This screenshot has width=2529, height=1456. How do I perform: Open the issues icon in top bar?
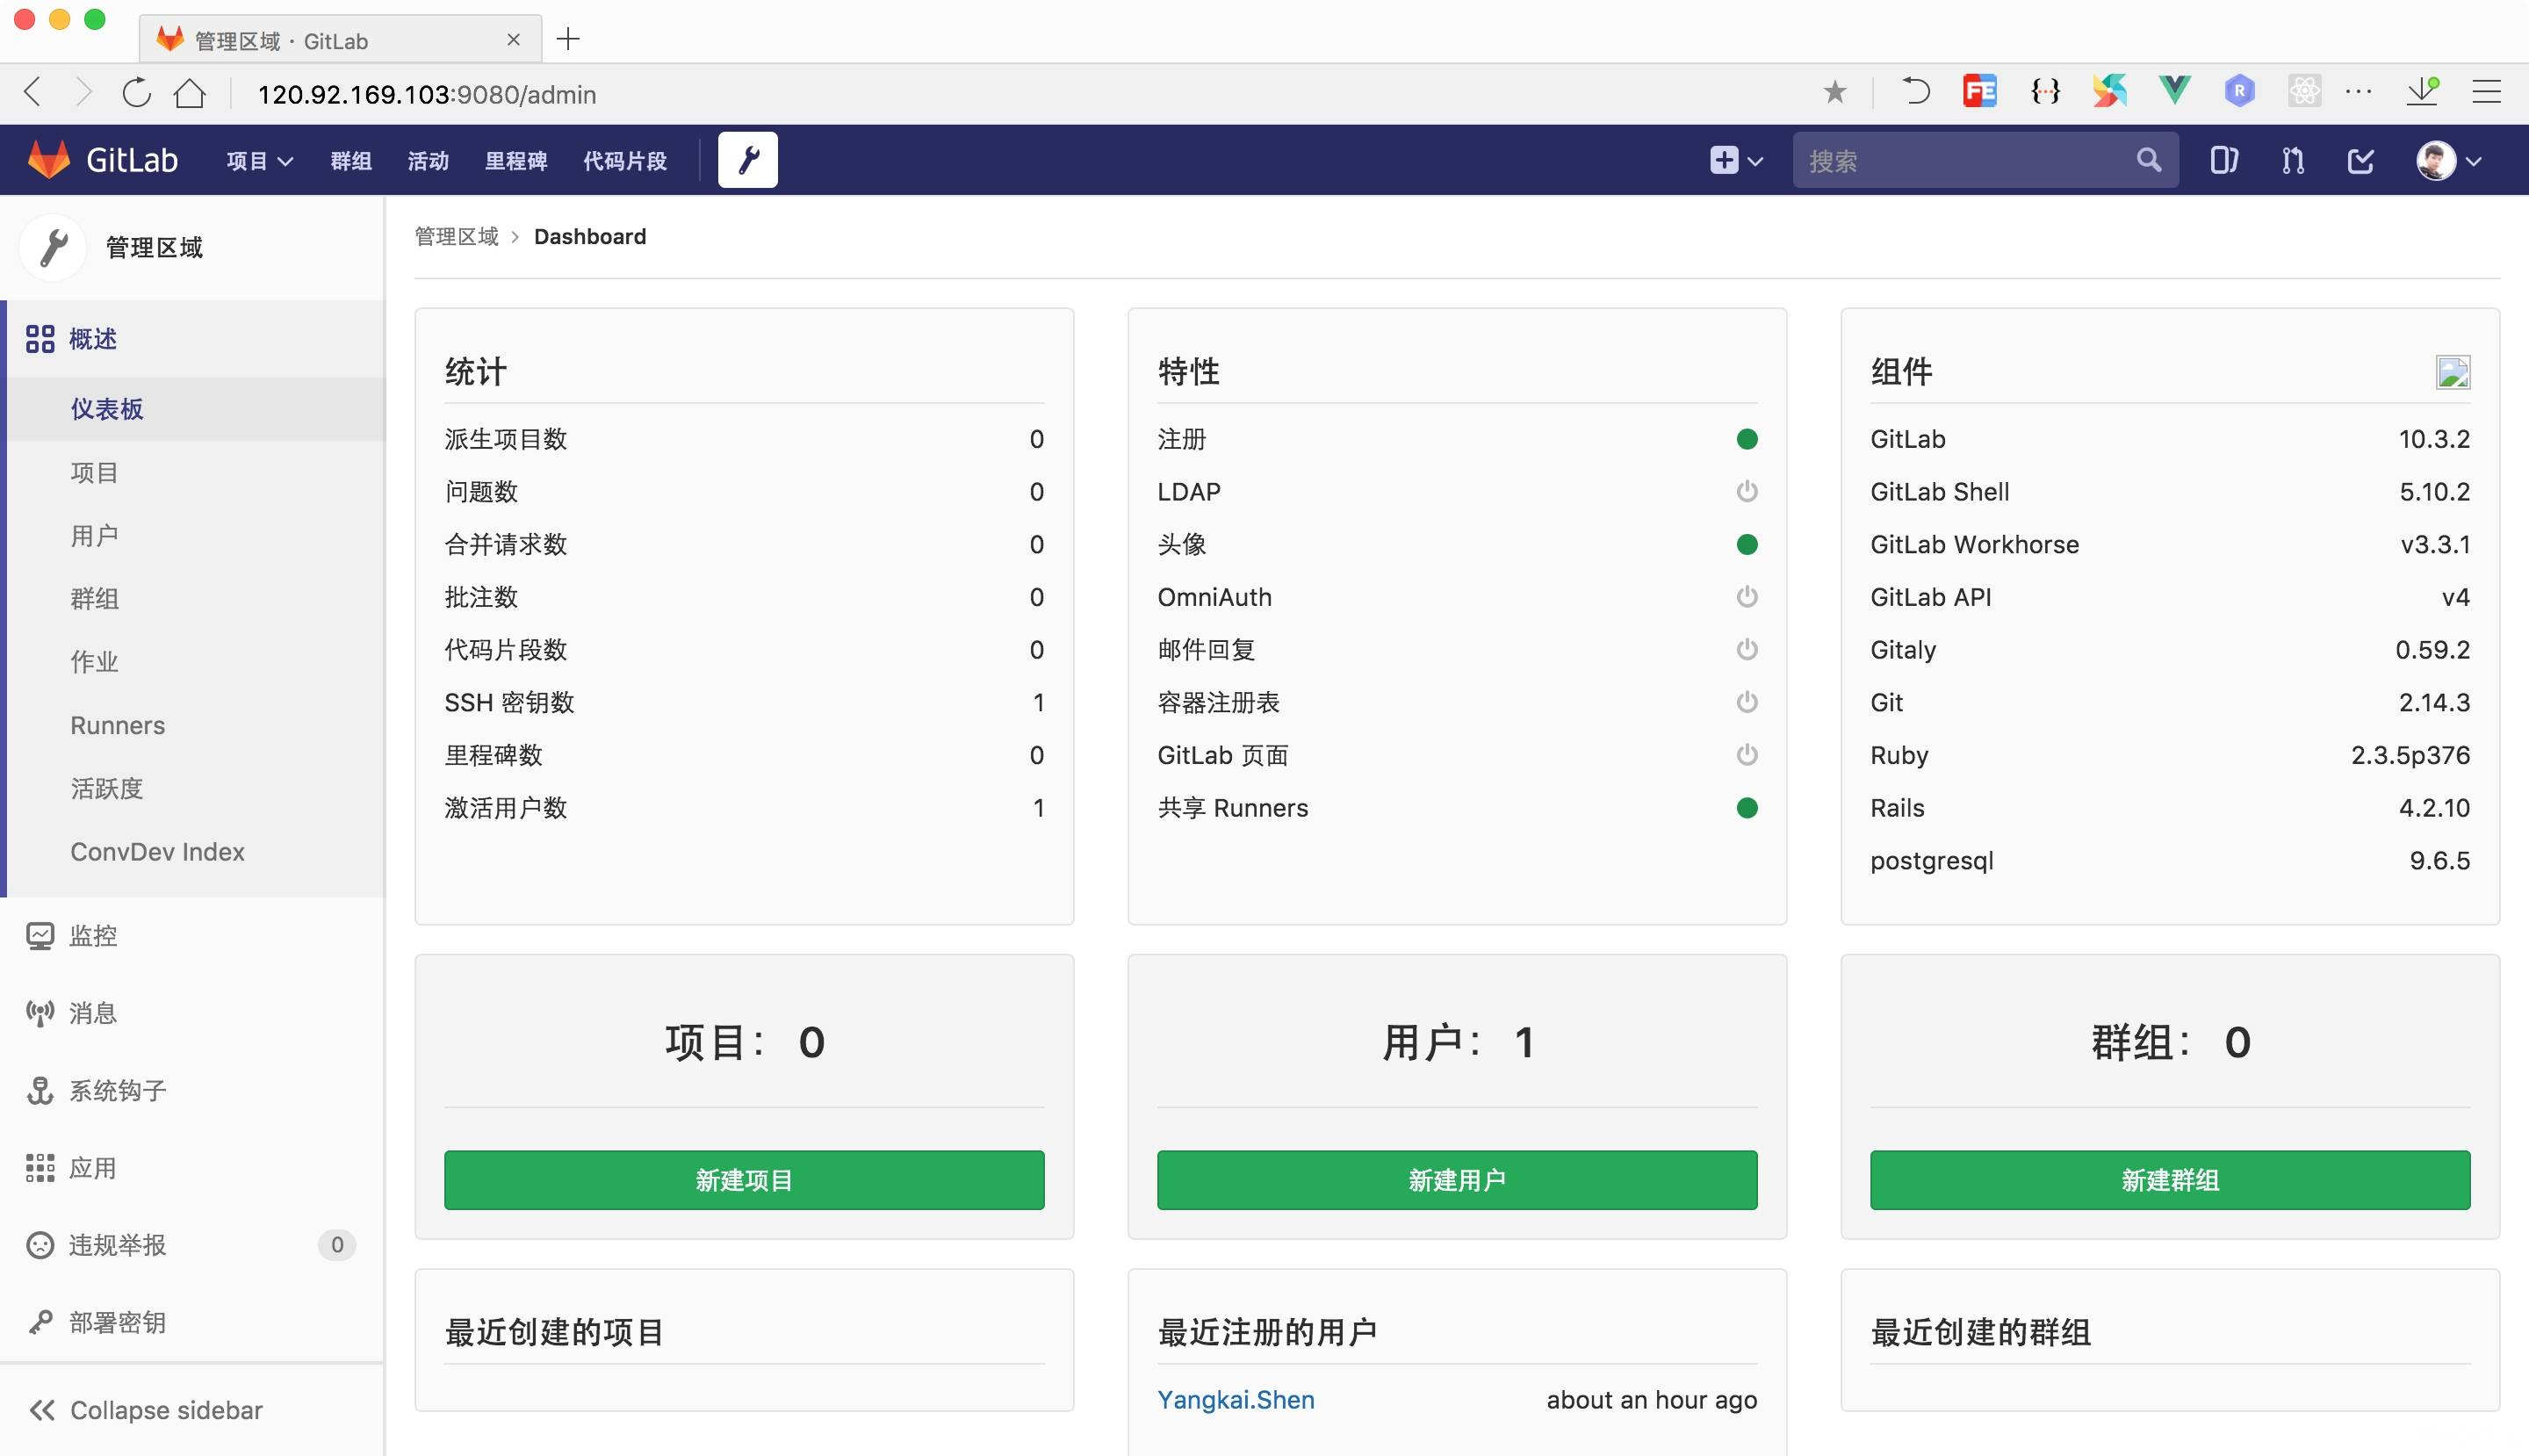click(x=2223, y=160)
